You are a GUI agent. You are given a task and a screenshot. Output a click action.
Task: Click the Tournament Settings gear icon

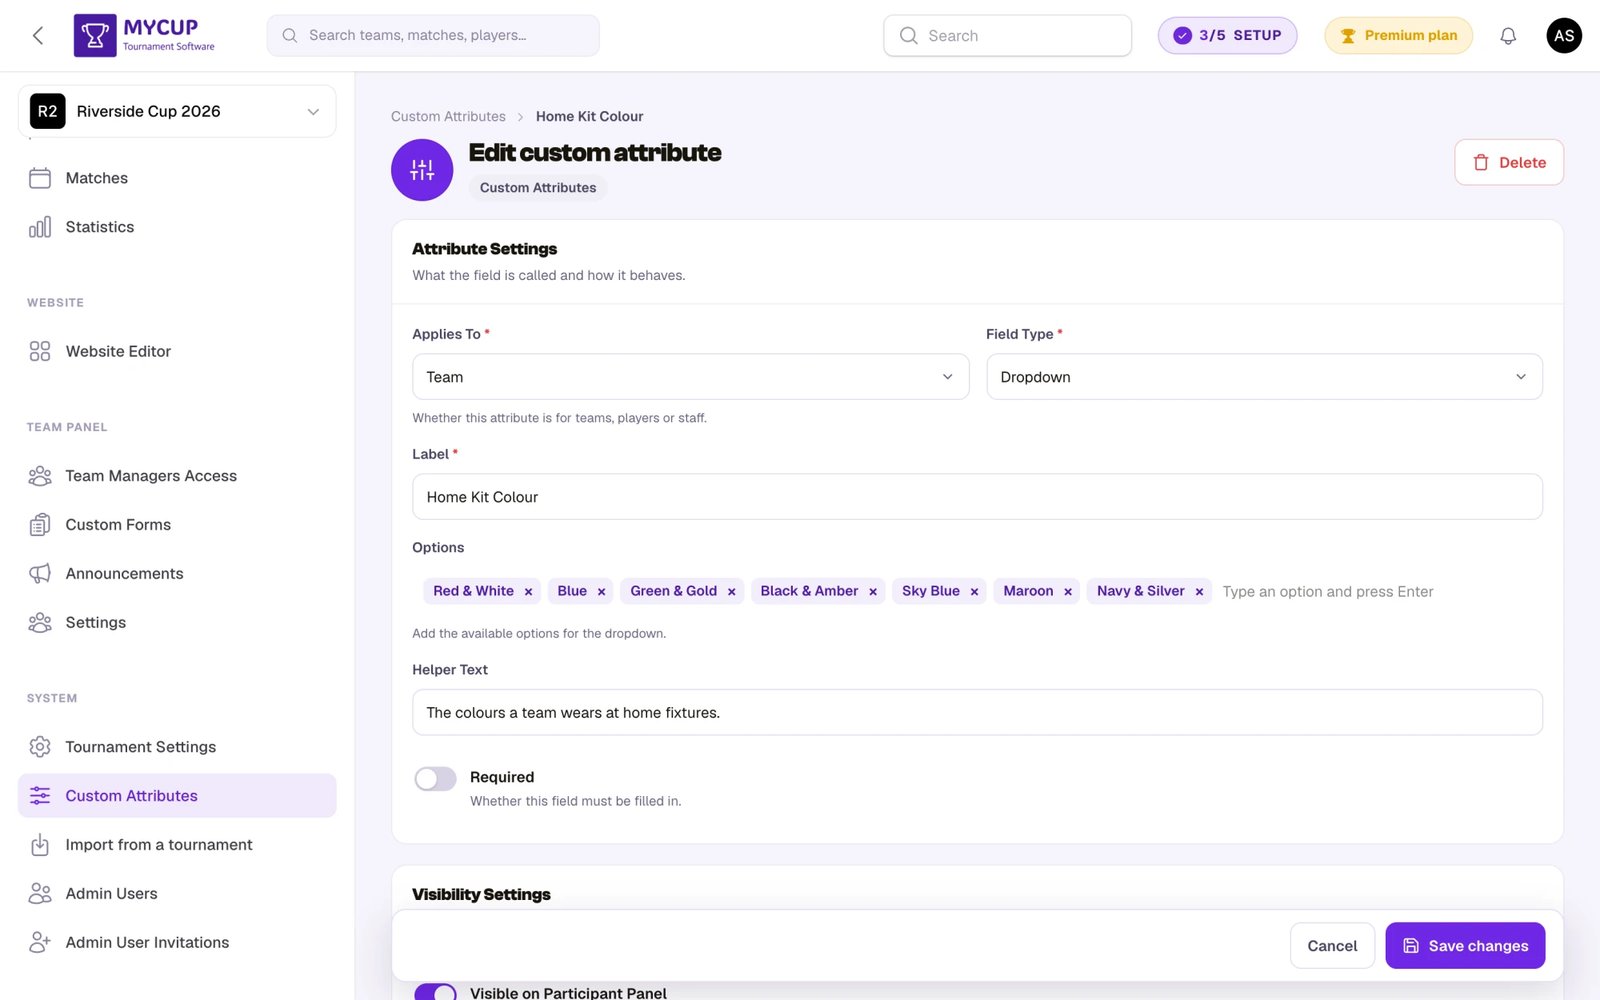tap(40, 747)
